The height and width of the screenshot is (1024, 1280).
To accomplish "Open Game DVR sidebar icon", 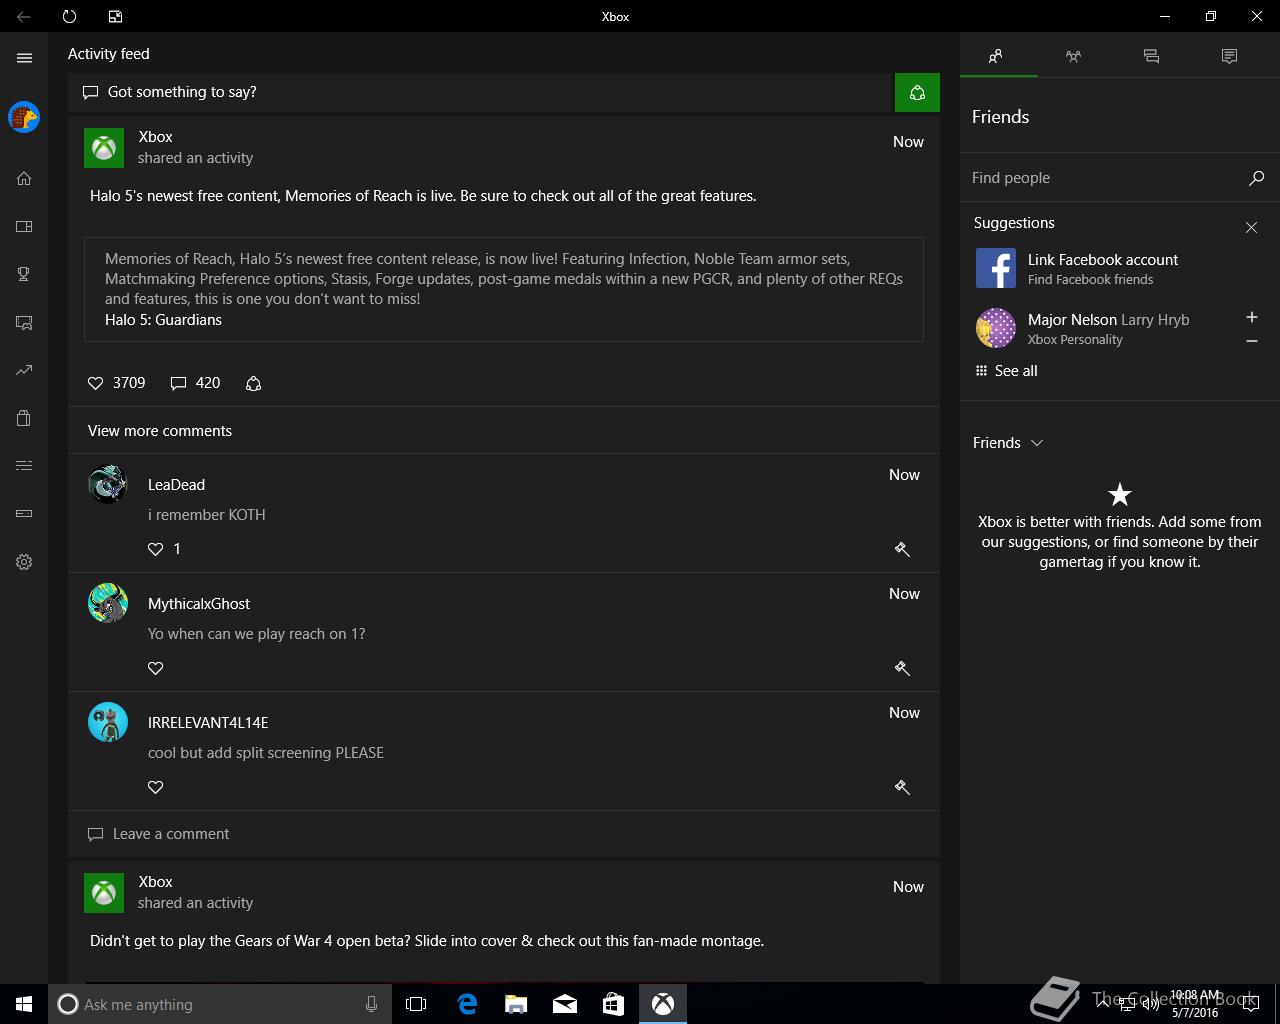I will pyautogui.click(x=24, y=322).
